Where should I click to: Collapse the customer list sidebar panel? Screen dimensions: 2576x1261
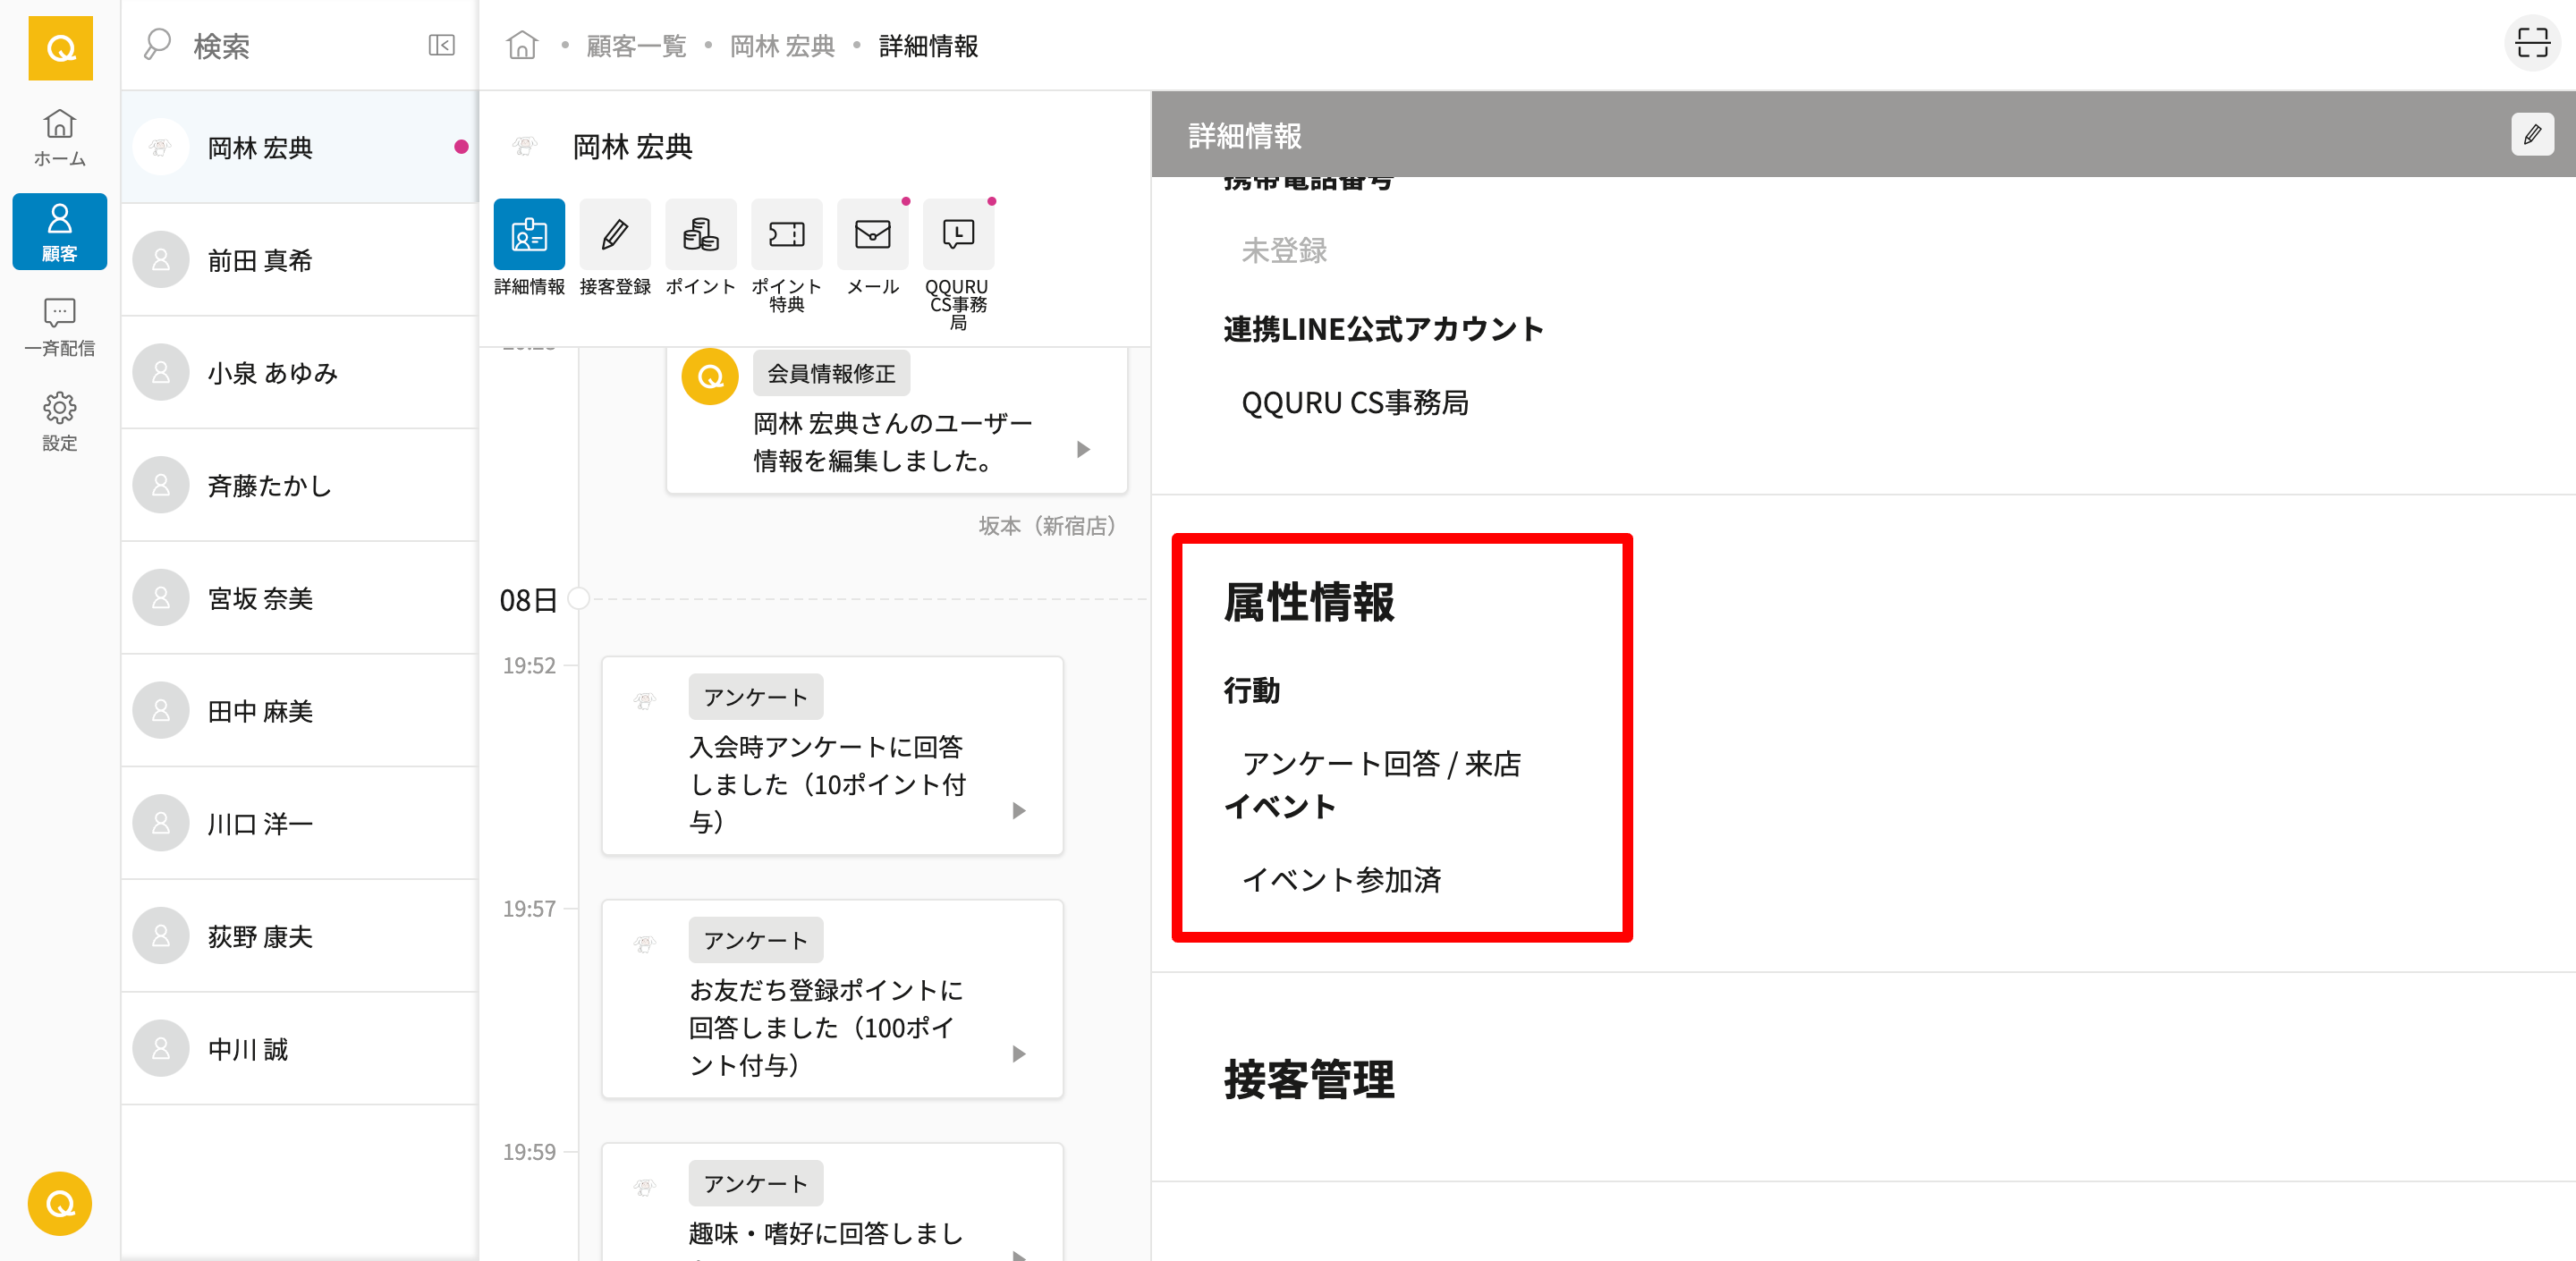pyautogui.click(x=441, y=45)
